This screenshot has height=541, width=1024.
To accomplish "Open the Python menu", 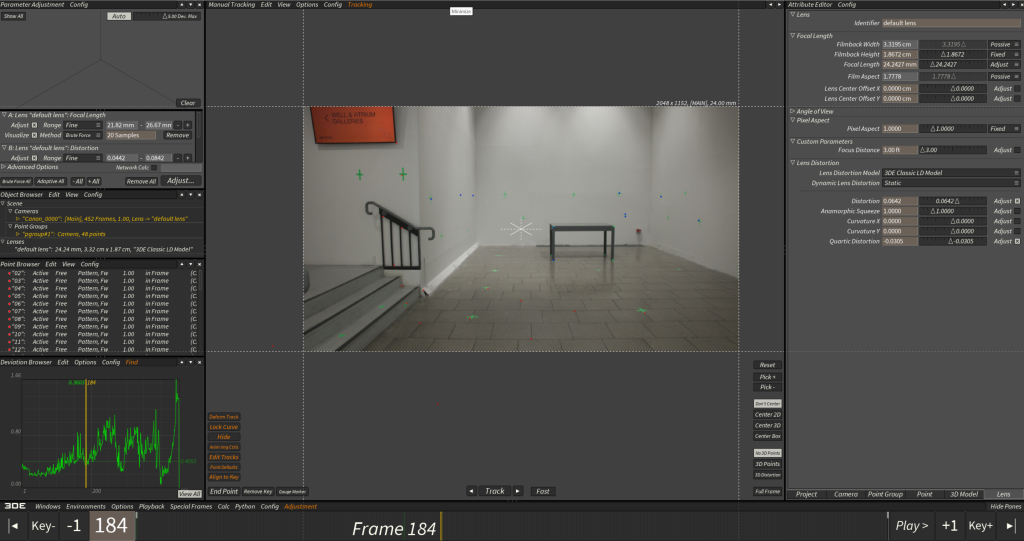I will [x=245, y=506].
